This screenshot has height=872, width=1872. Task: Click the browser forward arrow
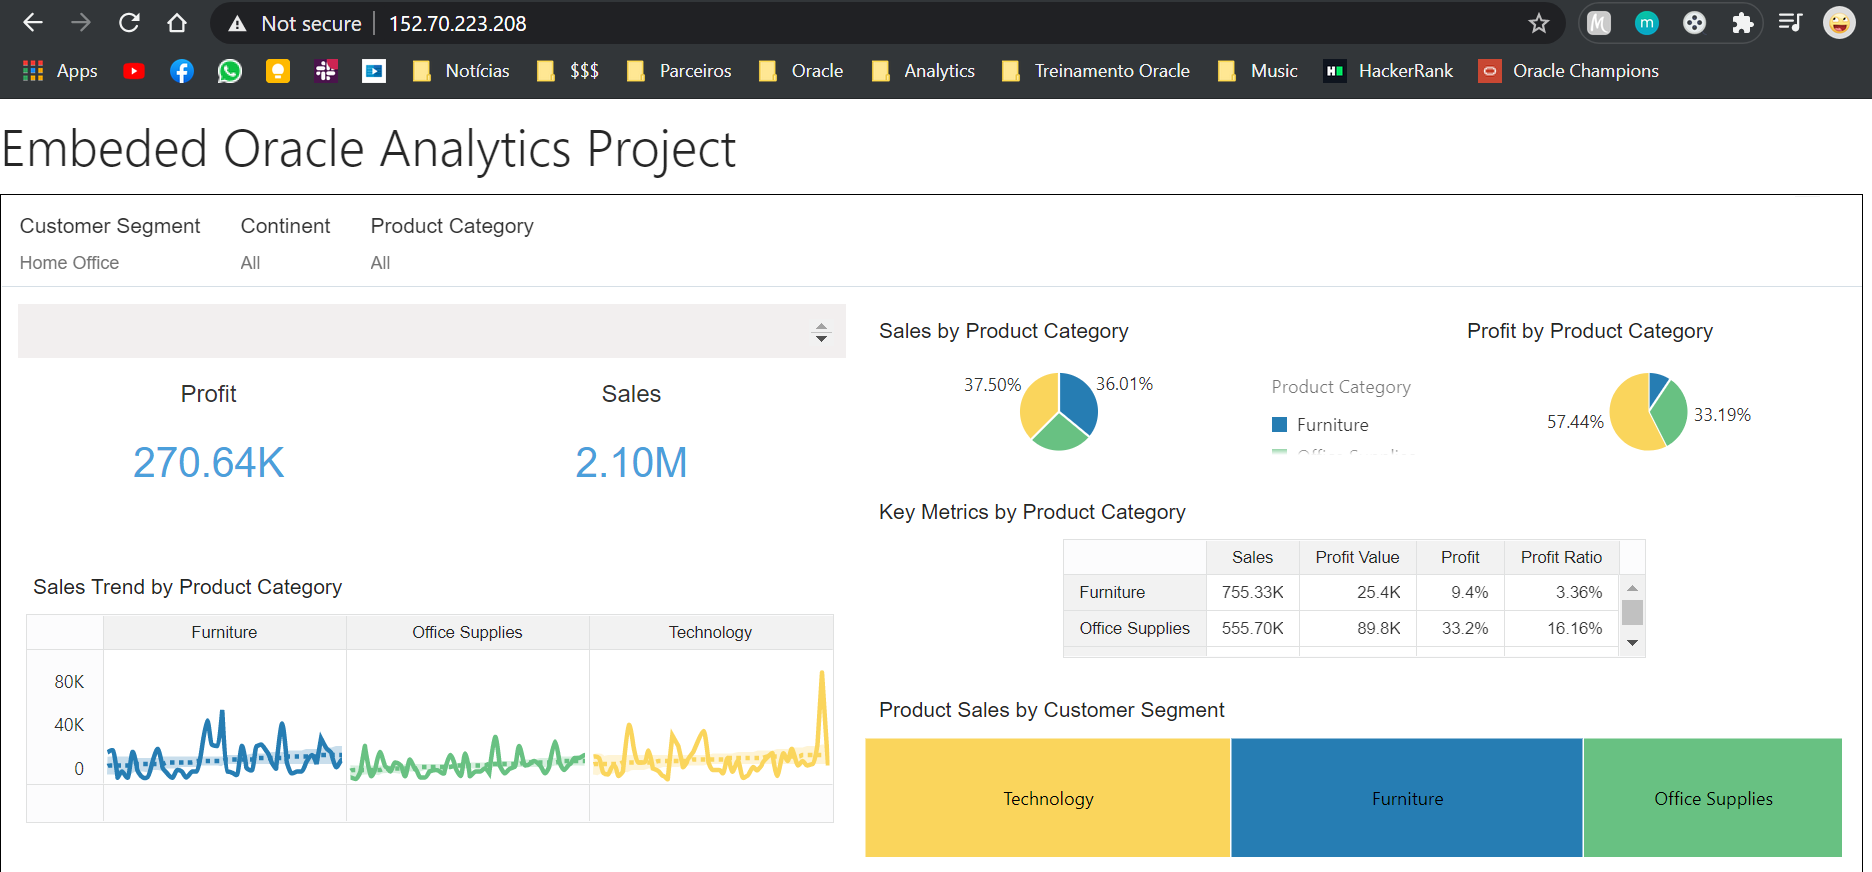81,23
